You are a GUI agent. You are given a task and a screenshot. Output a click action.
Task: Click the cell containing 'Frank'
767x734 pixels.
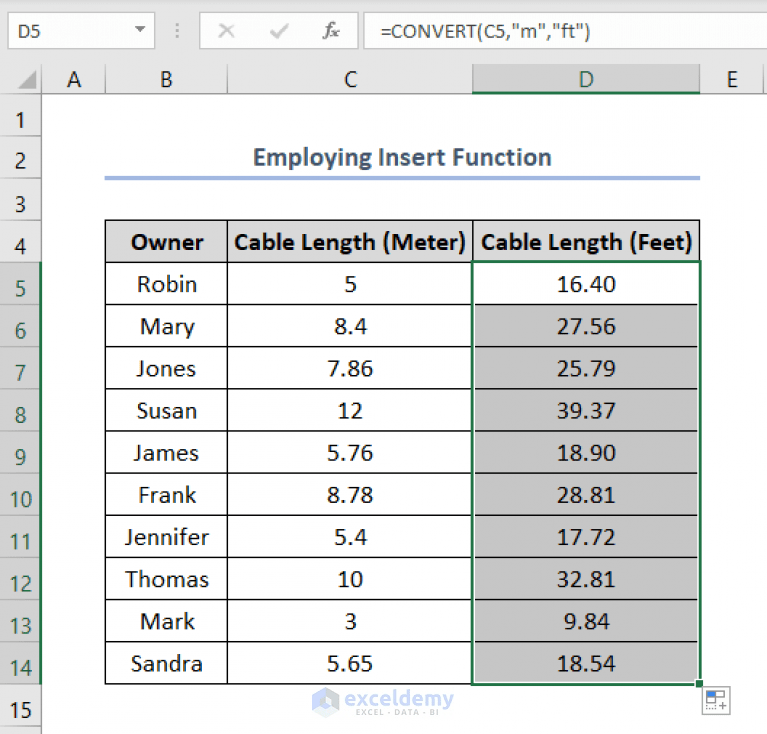[x=166, y=494]
